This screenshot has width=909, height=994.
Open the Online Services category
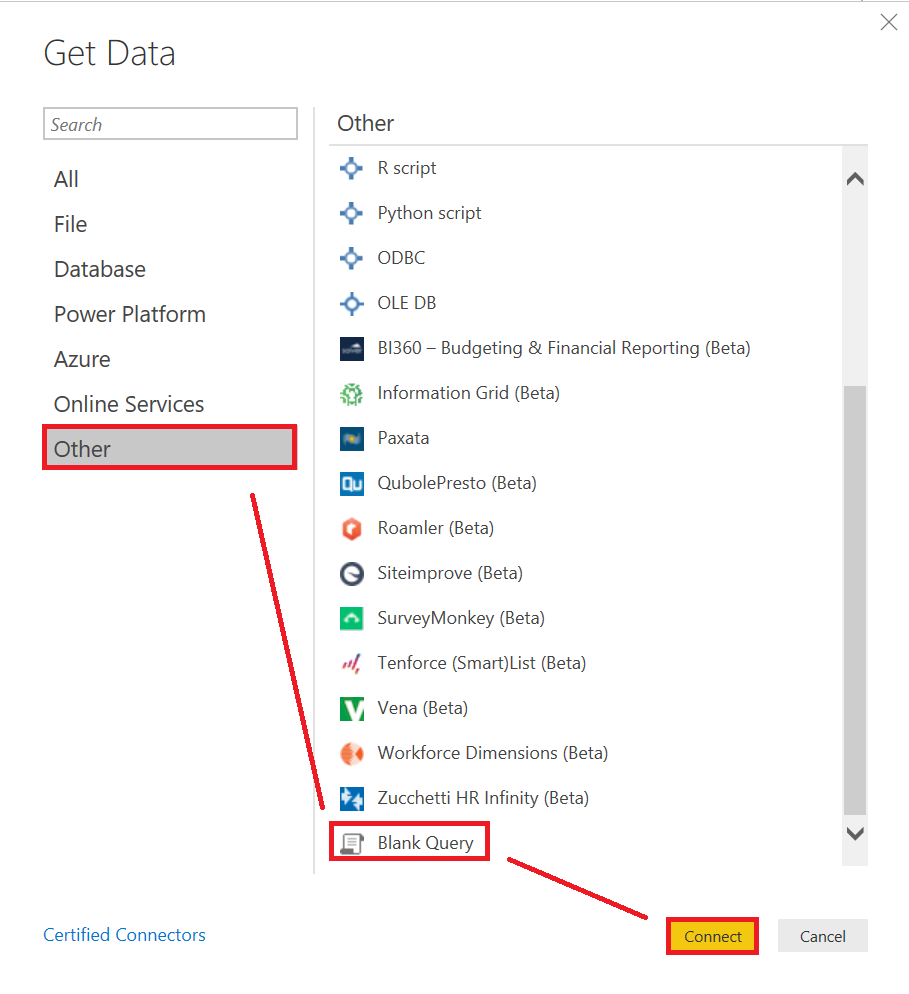point(129,404)
